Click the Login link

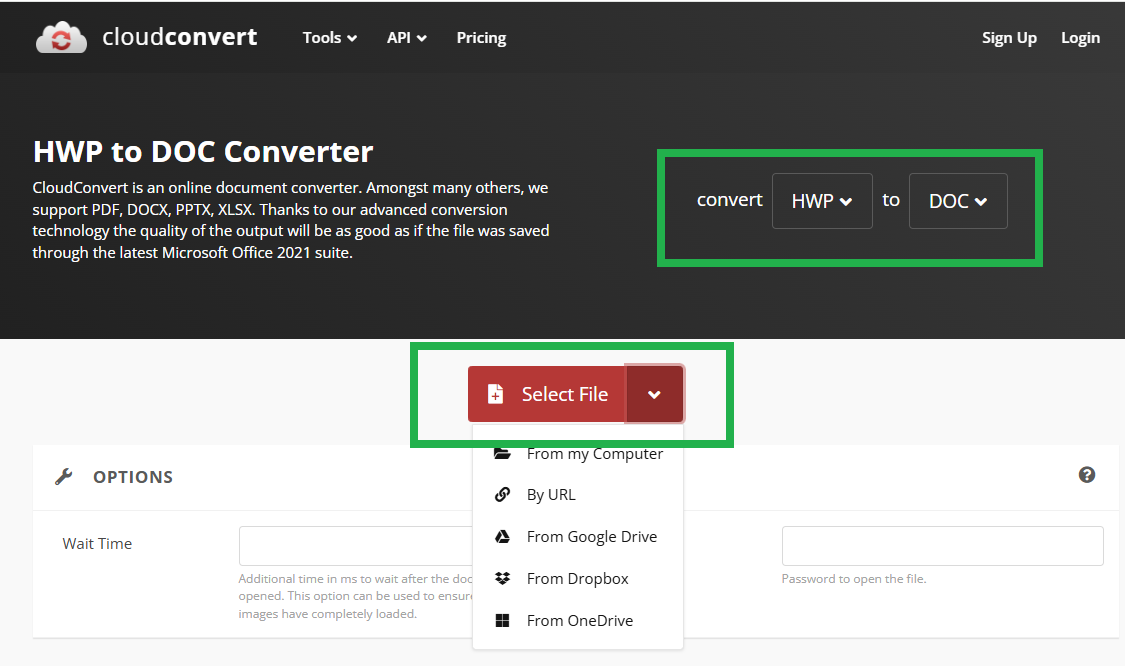[x=1080, y=37]
